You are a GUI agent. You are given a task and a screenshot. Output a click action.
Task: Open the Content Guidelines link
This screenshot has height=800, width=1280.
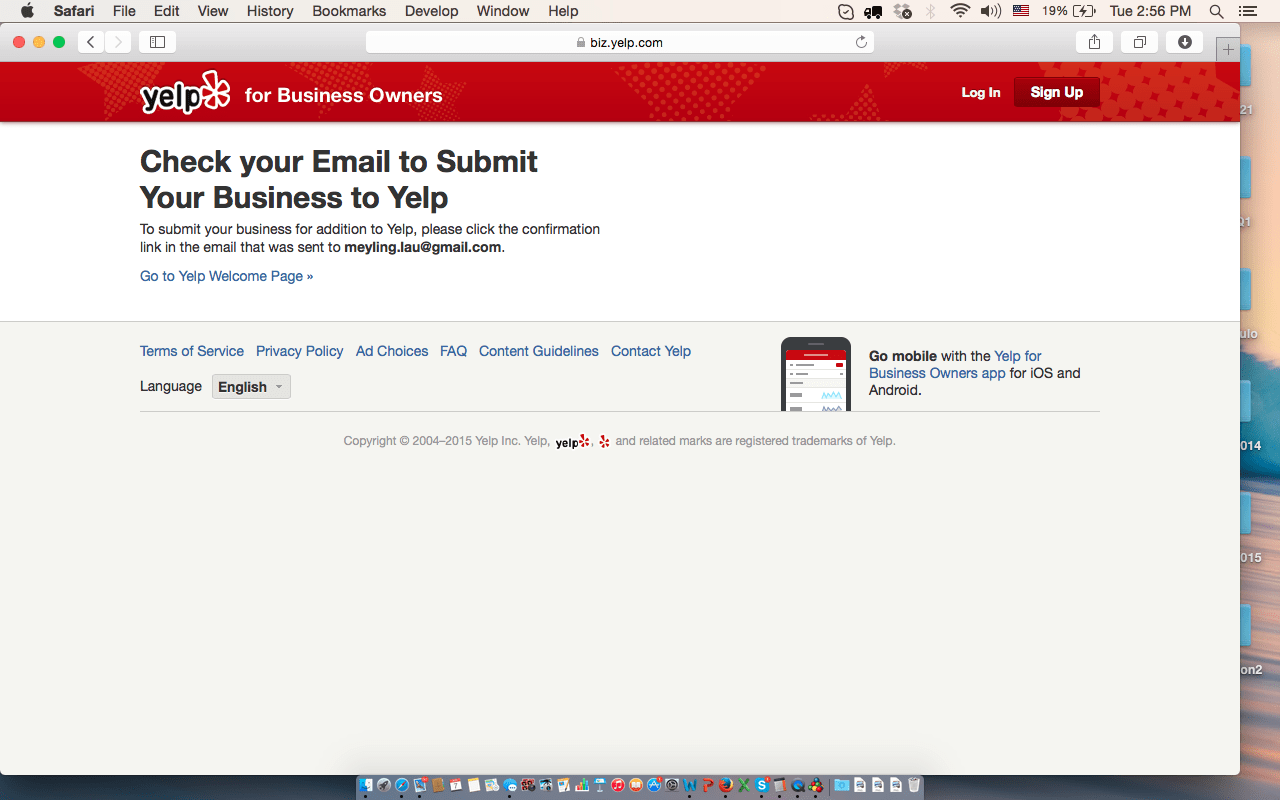tap(539, 351)
